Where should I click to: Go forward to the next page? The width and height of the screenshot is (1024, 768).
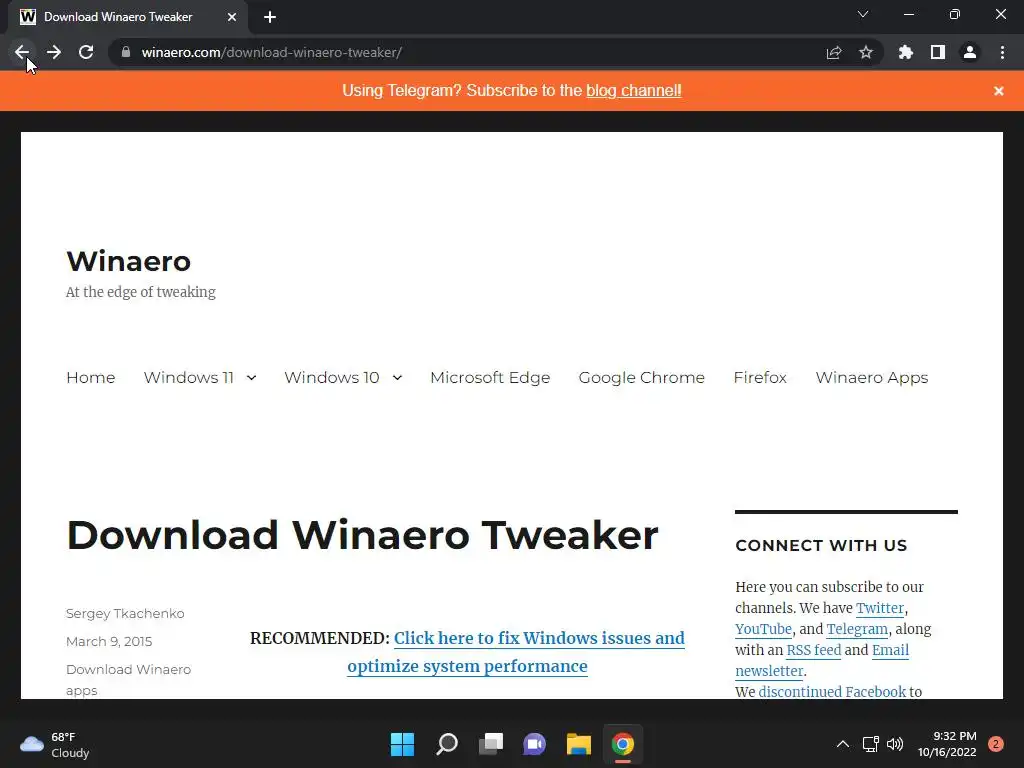[x=54, y=52]
